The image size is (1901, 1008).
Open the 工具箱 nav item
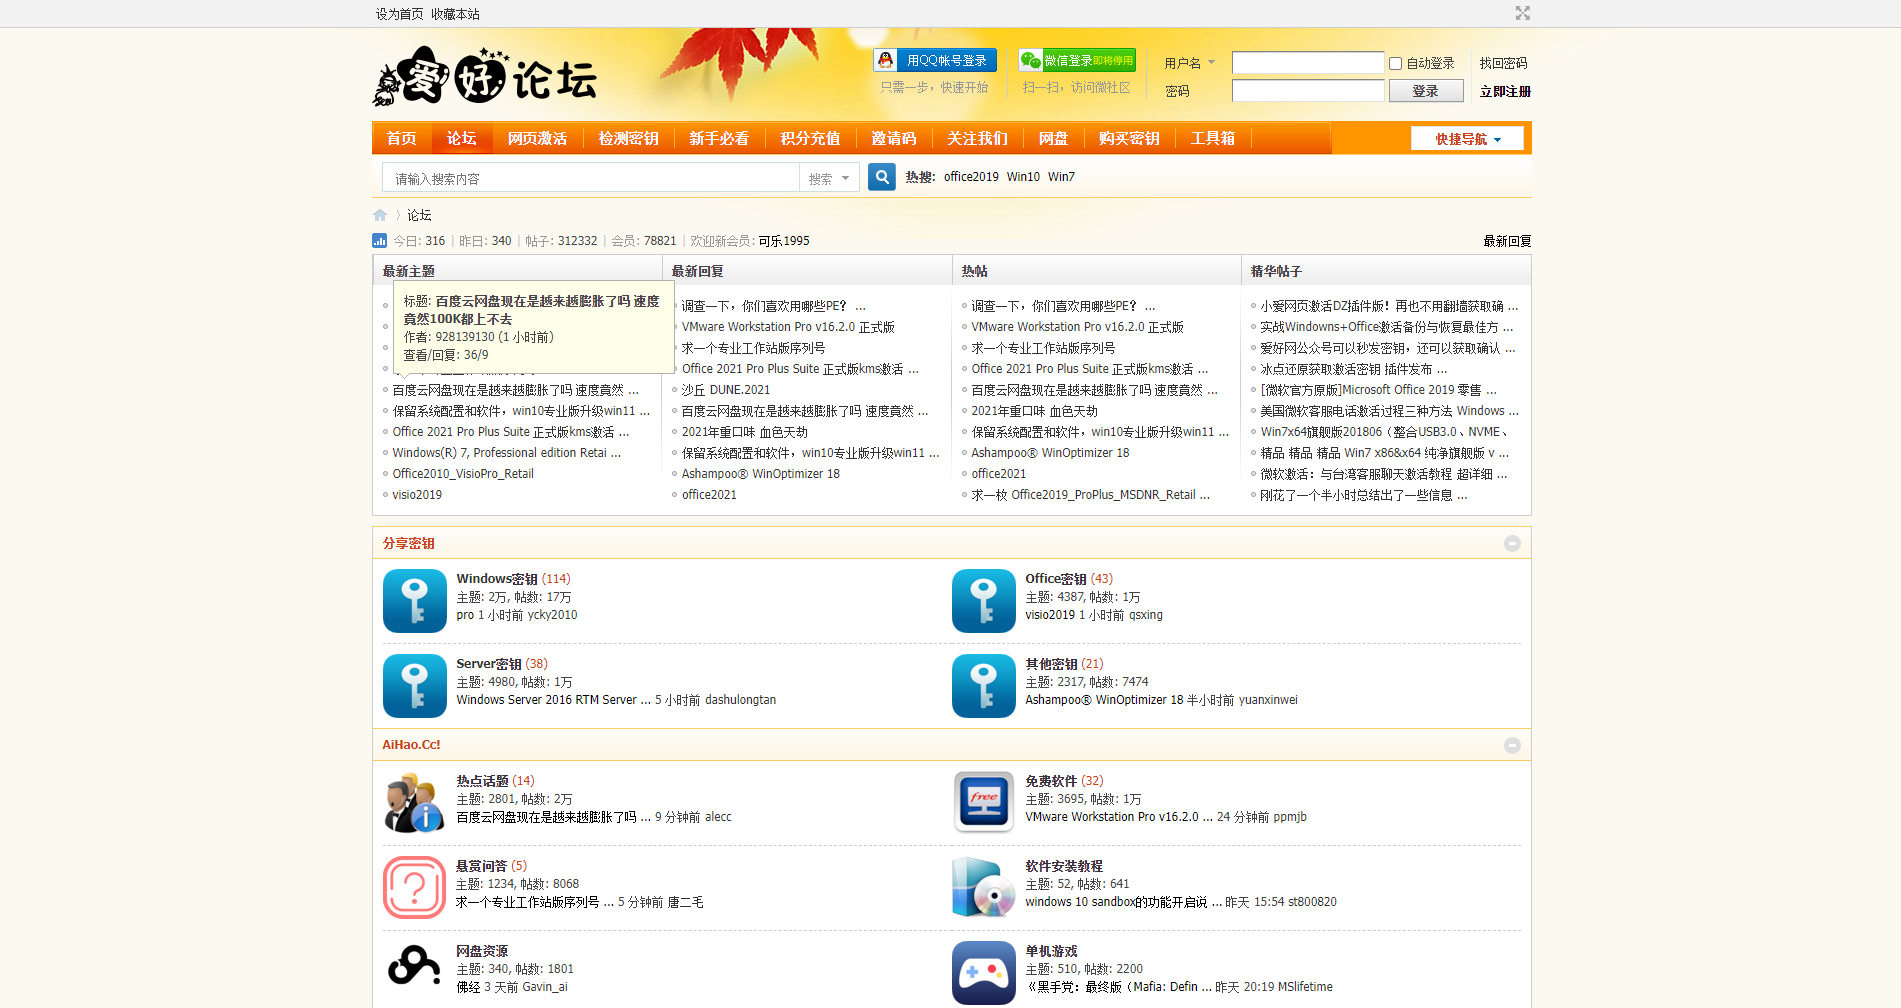pos(1212,138)
